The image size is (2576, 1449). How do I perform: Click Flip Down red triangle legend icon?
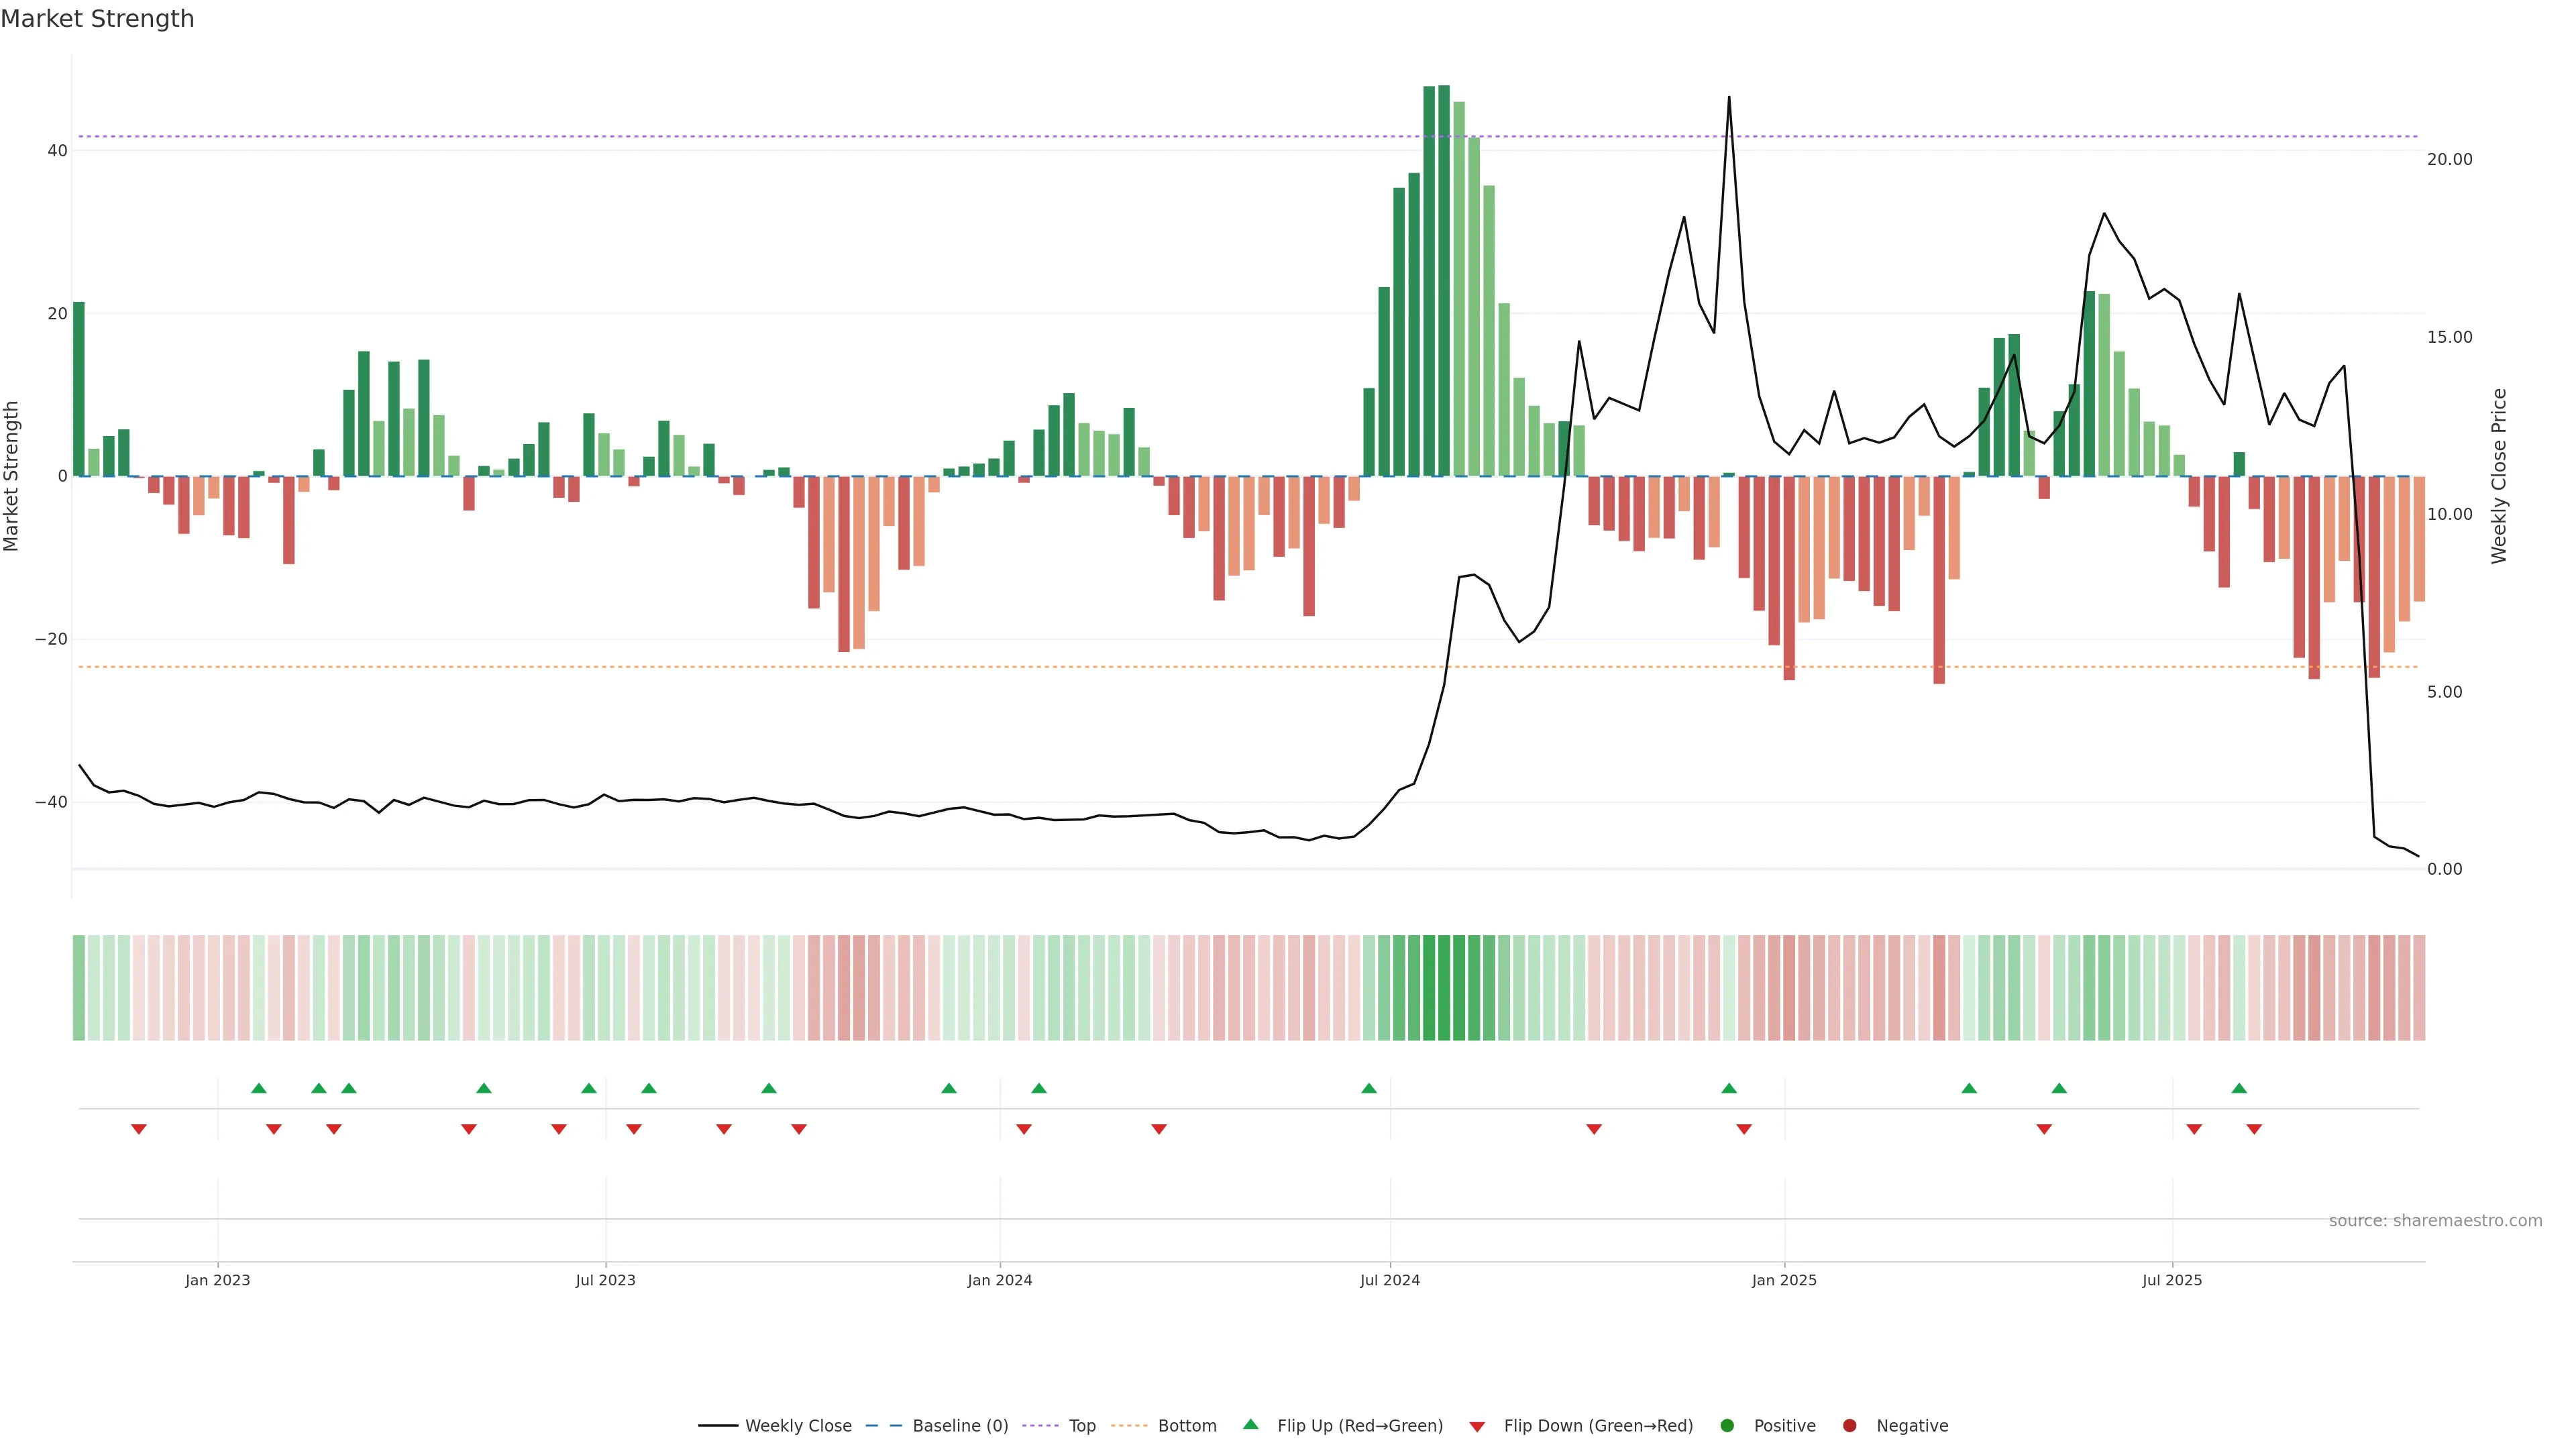pyautogui.click(x=1477, y=1426)
